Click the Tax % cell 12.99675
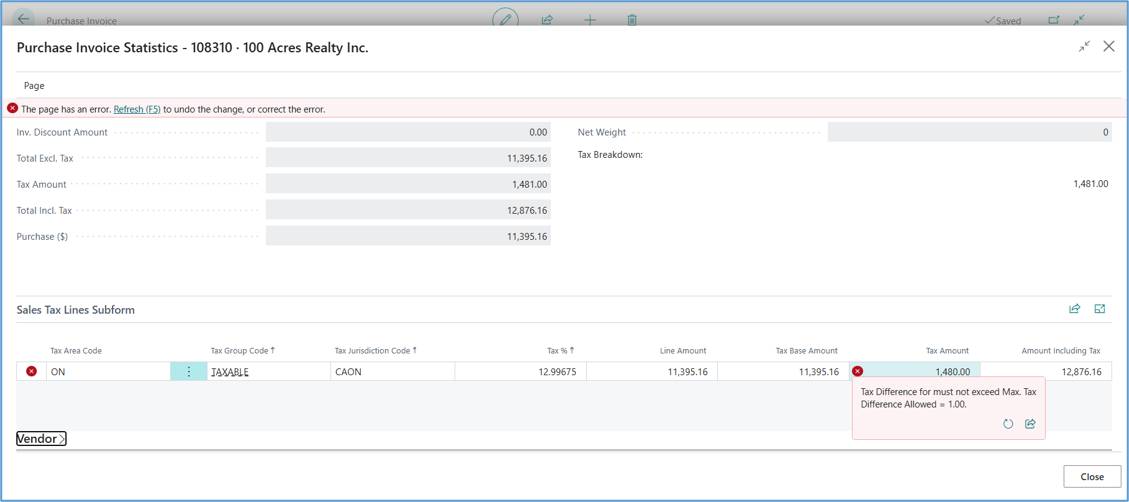The height and width of the screenshot is (502, 1129). pos(521,372)
